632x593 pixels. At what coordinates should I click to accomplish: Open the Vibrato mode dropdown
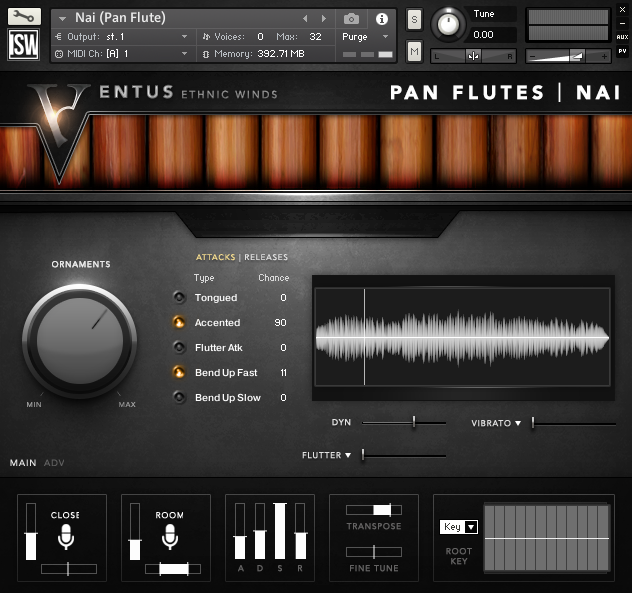518,423
